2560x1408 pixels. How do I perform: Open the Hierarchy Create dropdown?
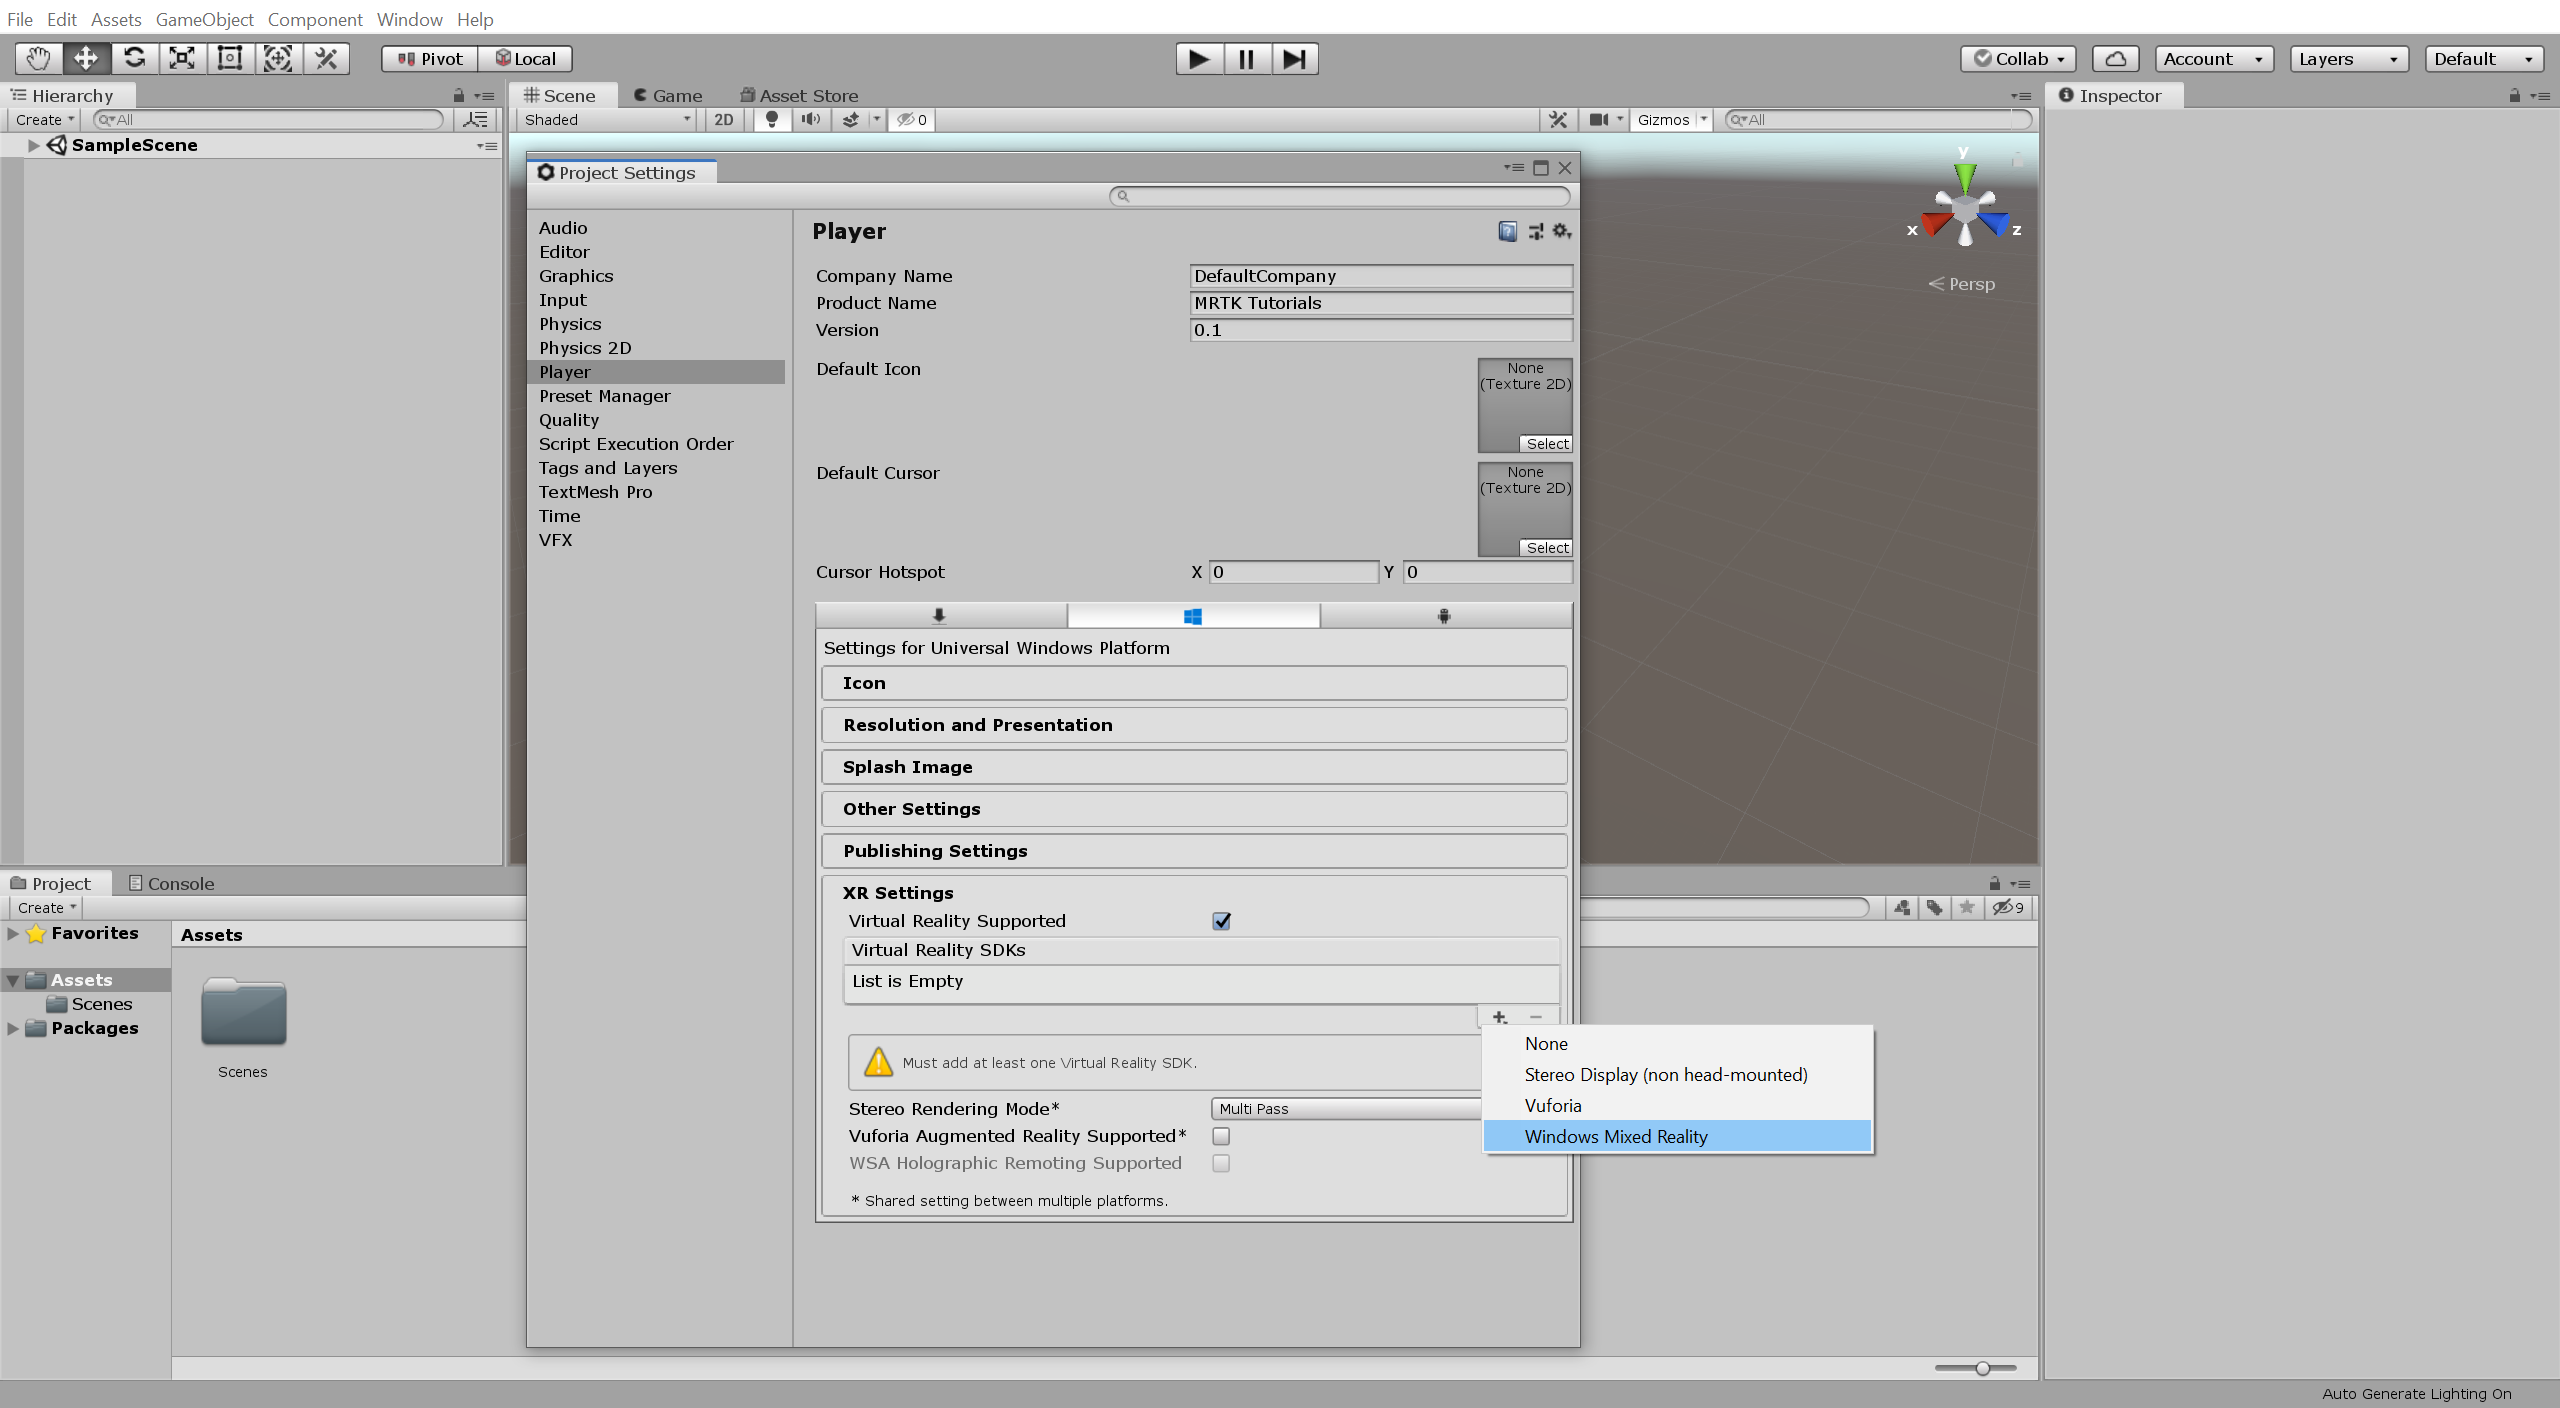45,120
